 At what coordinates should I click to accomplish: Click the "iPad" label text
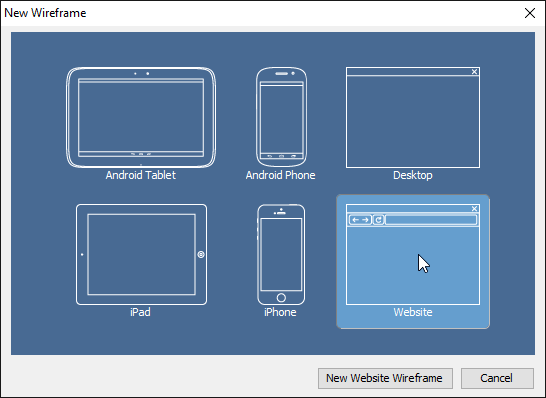140,312
